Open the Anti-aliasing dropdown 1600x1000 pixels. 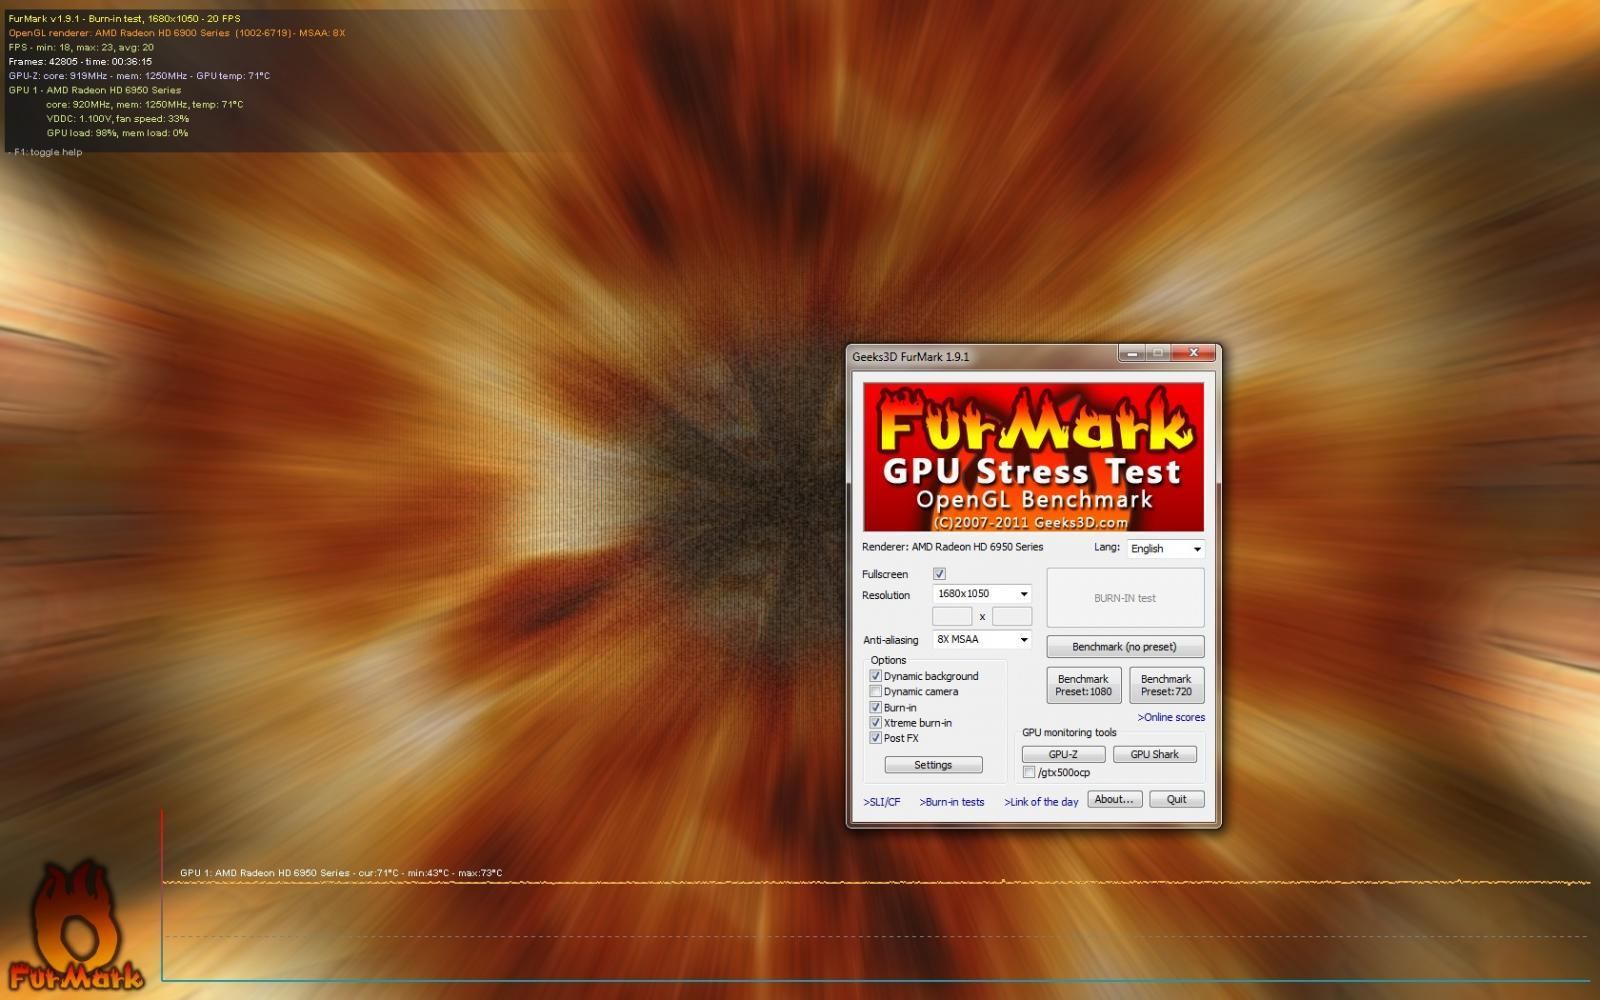pos(981,639)
